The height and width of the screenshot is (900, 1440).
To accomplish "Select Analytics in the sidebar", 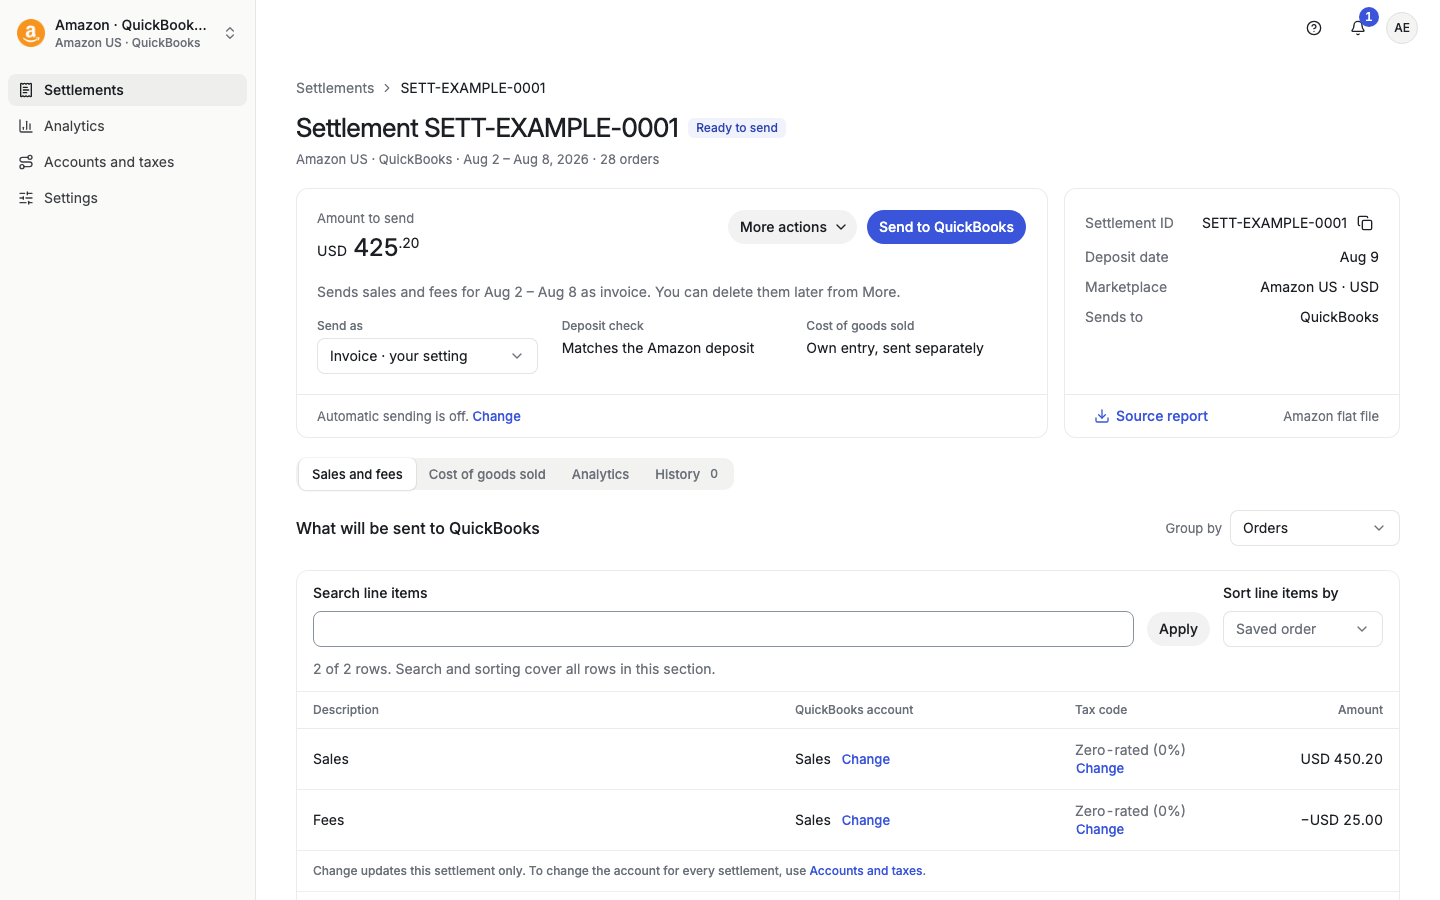I will pos(127,126).
